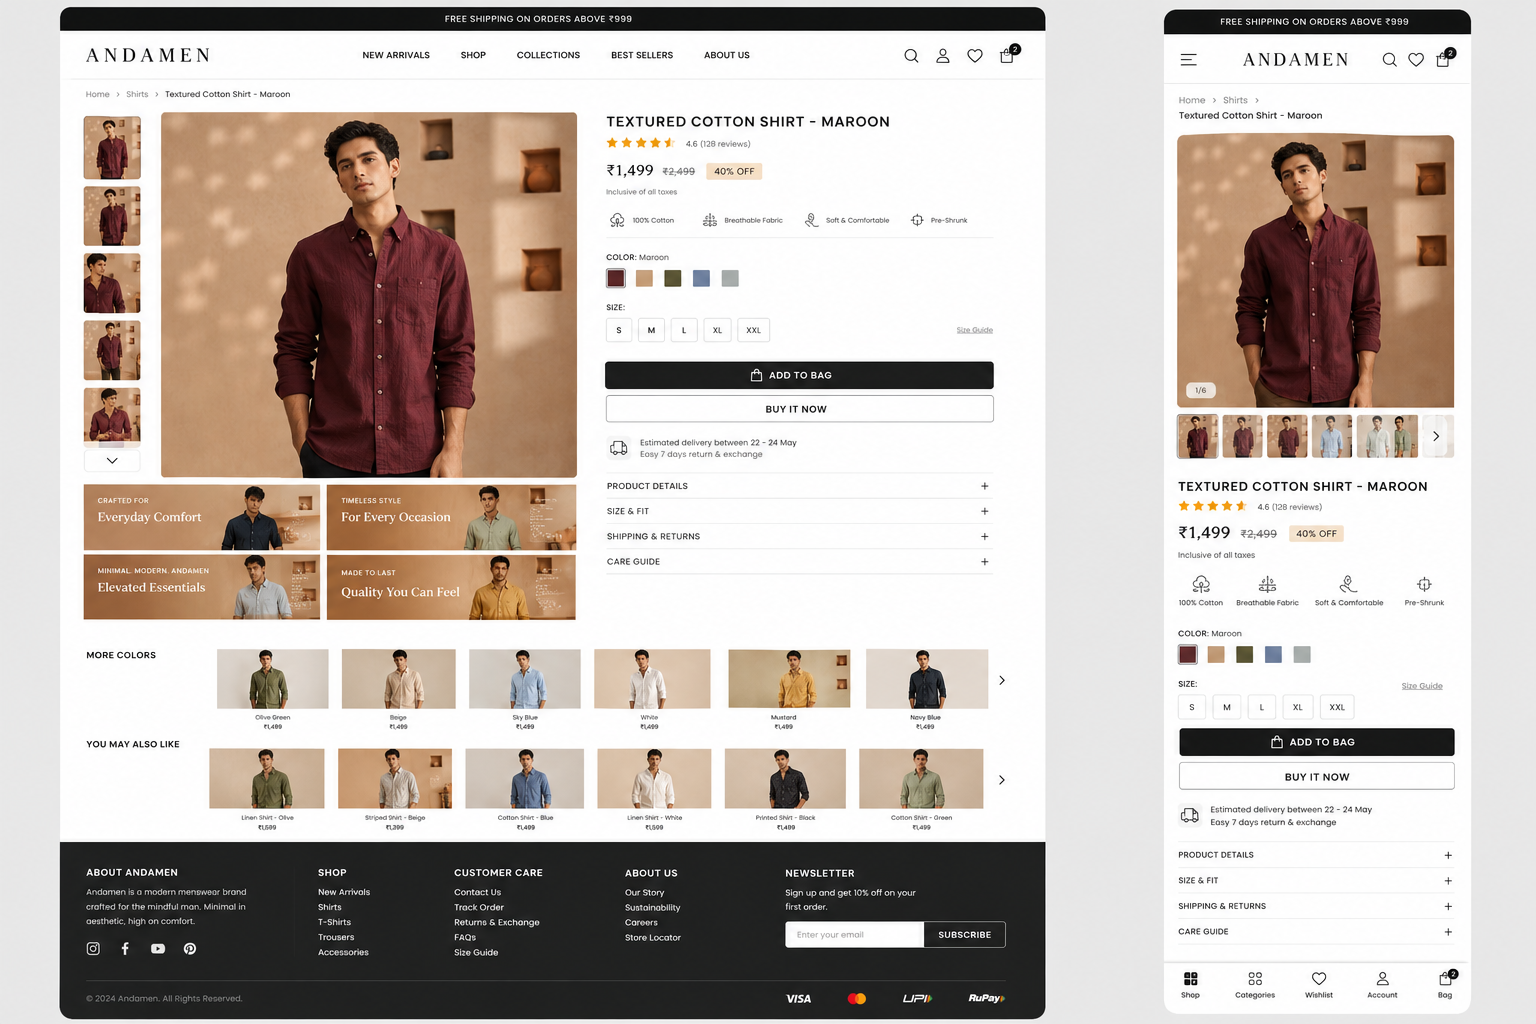Tap Bag in the mobile bottom bar

[x=1446, y=984]
